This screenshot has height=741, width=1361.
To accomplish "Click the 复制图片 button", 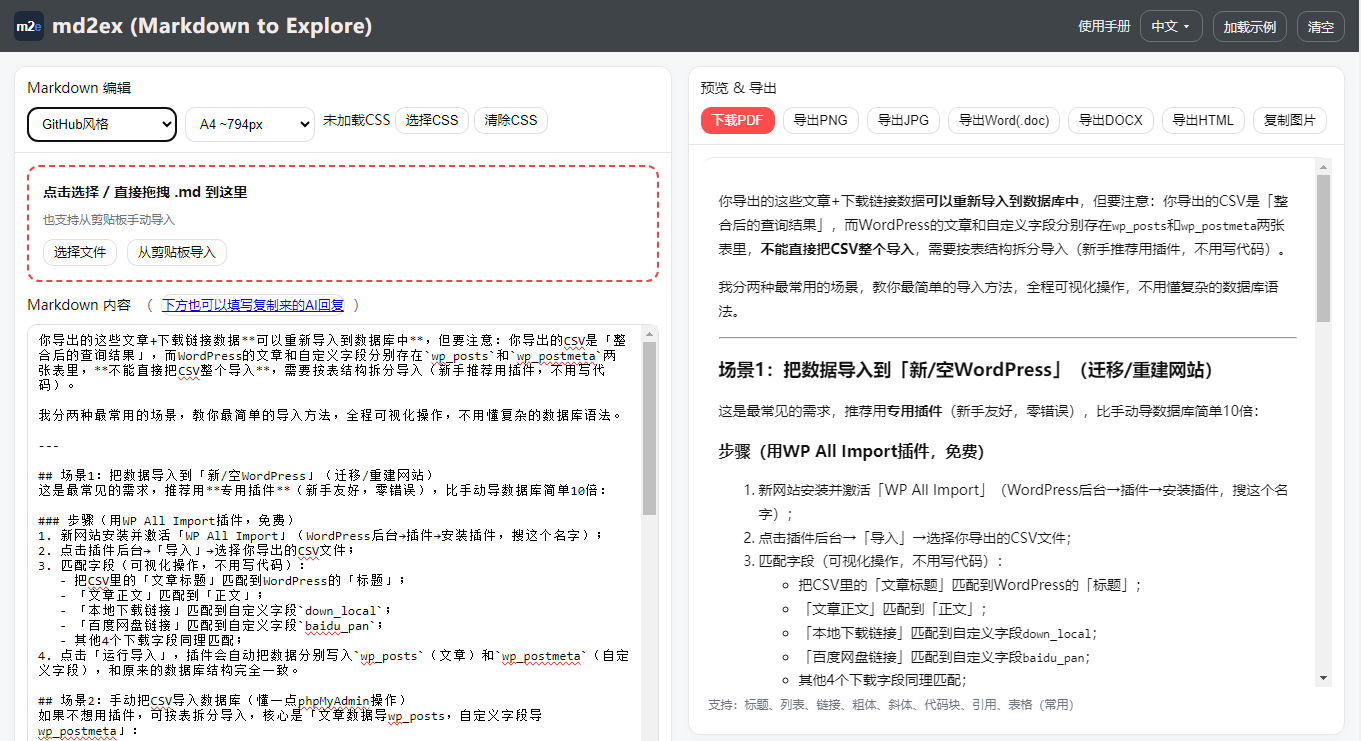I will point(1289,120).
